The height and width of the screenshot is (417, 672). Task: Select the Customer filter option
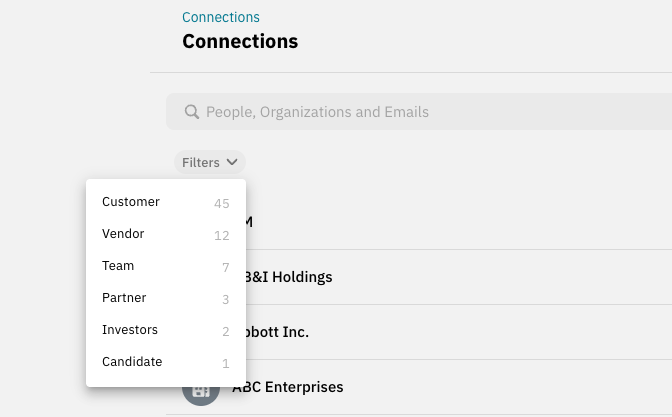coord(131,202)
